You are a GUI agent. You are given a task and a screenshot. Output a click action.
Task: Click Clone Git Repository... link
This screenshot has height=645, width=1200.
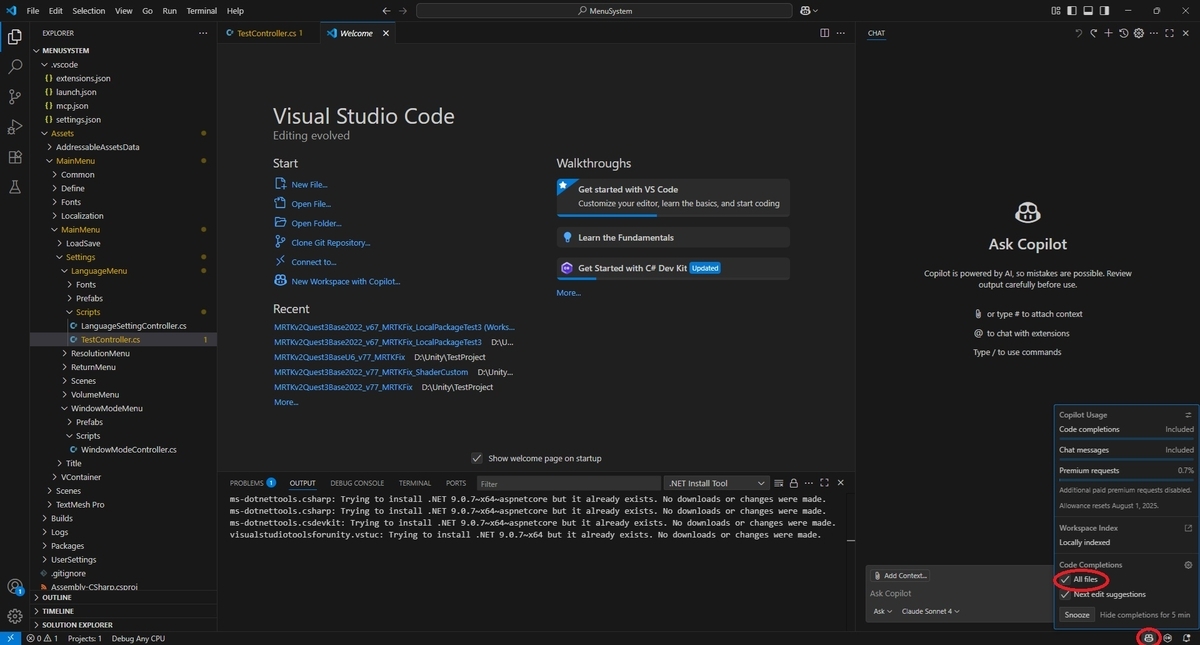(331, 243)
